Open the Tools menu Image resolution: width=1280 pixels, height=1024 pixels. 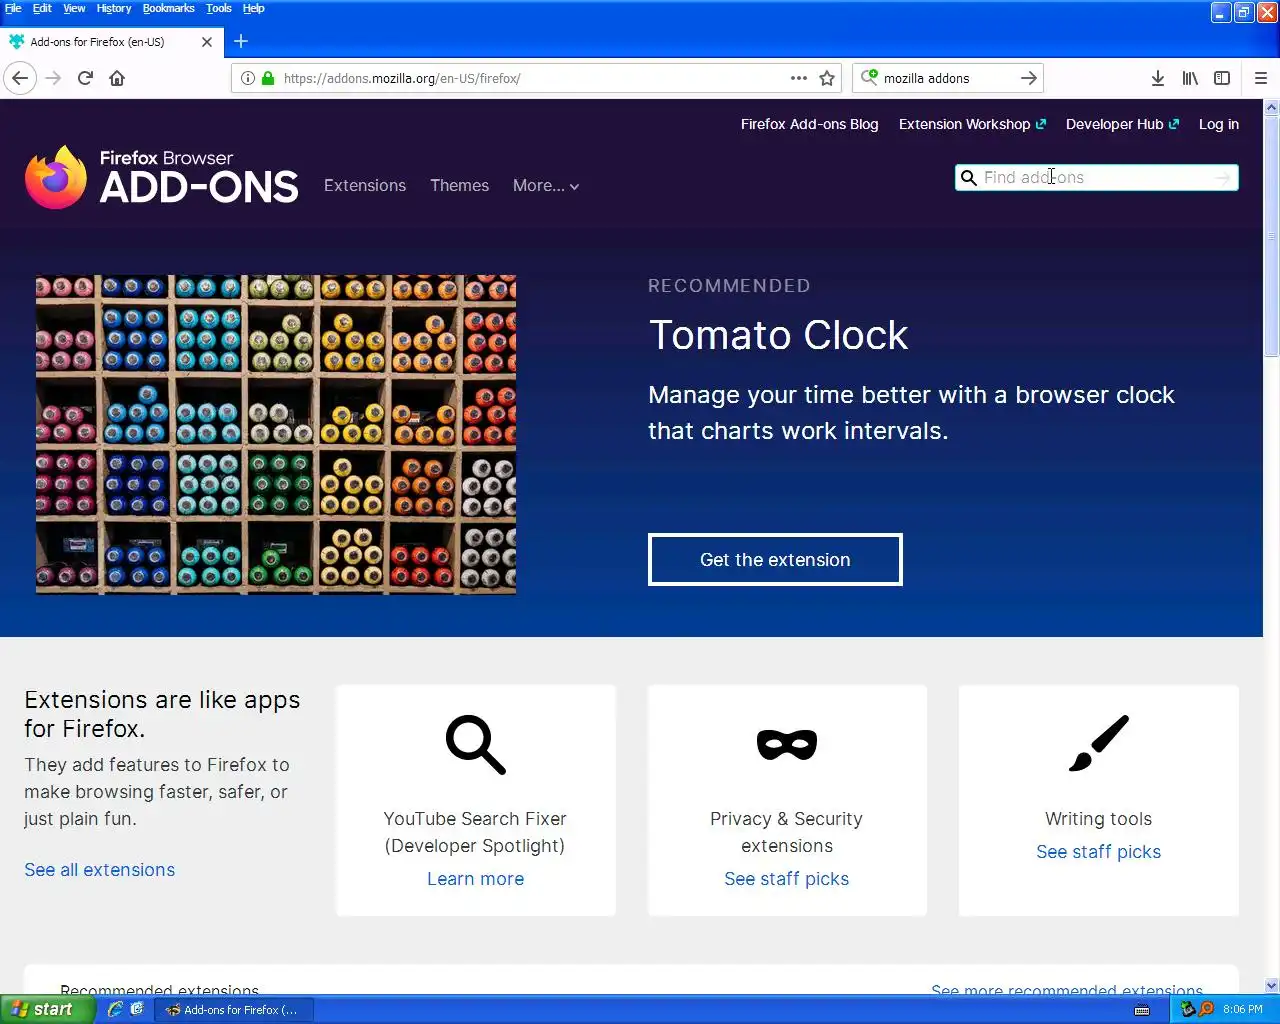[x=219, y=8]
